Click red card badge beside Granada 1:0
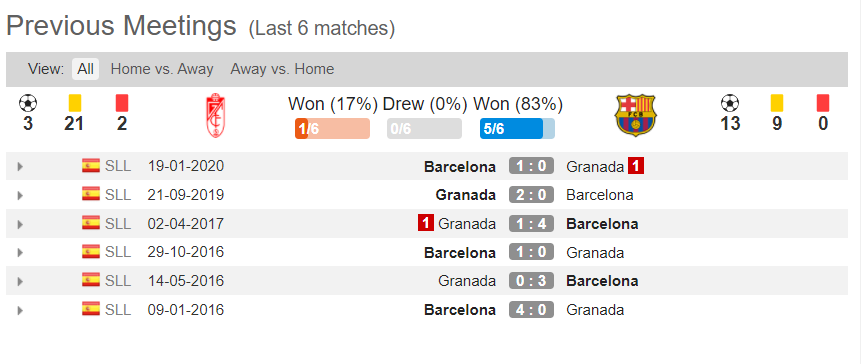This screenshot has width=861, height=364. coord(636,166)
